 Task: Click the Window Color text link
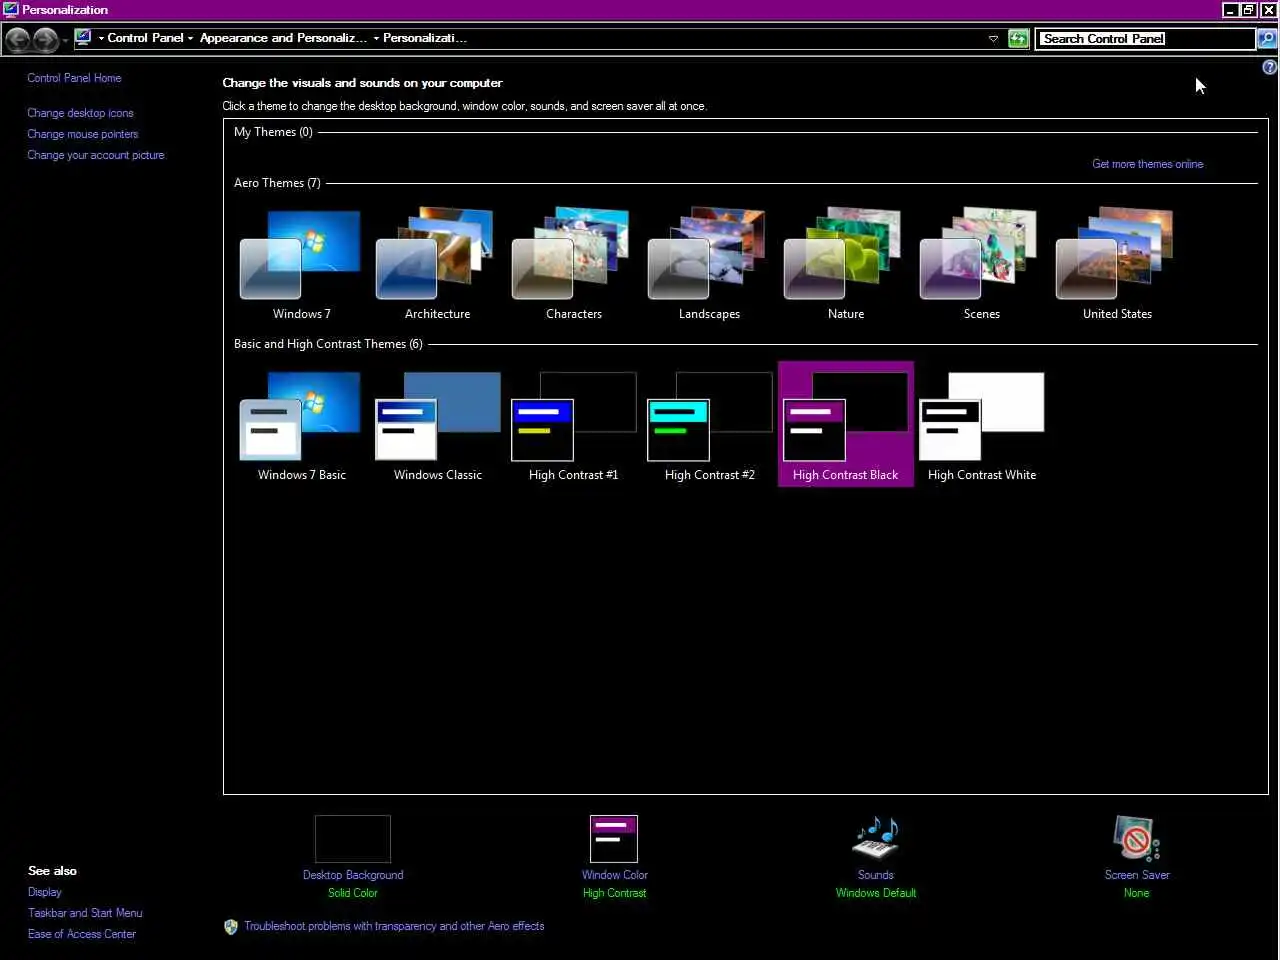tap(615, 875)
